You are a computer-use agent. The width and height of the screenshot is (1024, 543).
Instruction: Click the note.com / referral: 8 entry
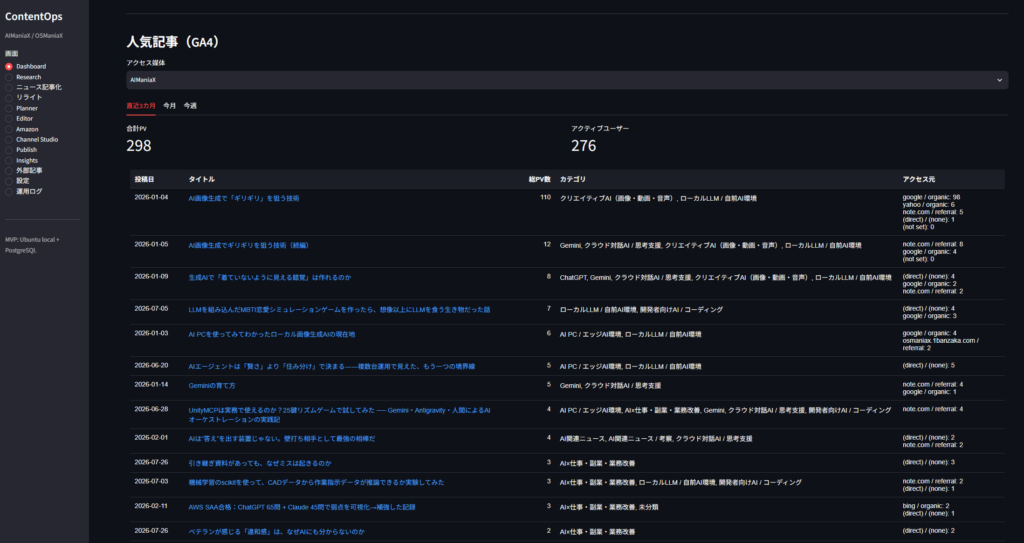(933, 244)
